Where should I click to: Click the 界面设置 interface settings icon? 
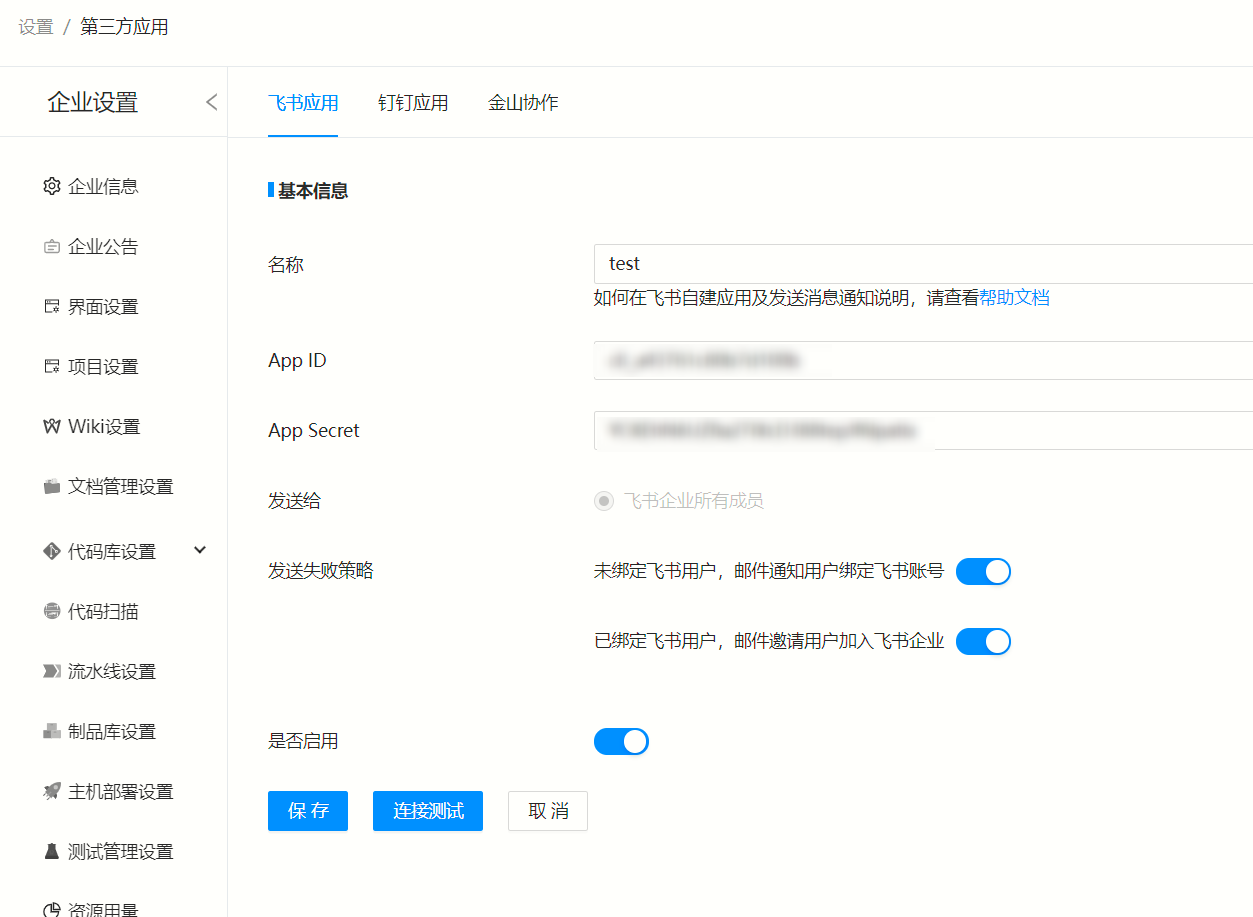51,306
